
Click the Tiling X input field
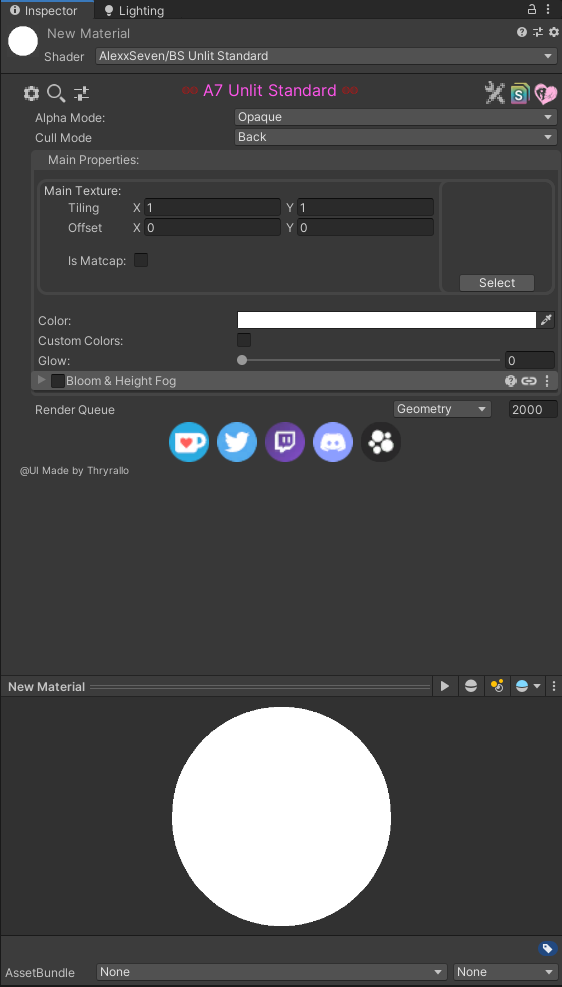tap(212, 208)
